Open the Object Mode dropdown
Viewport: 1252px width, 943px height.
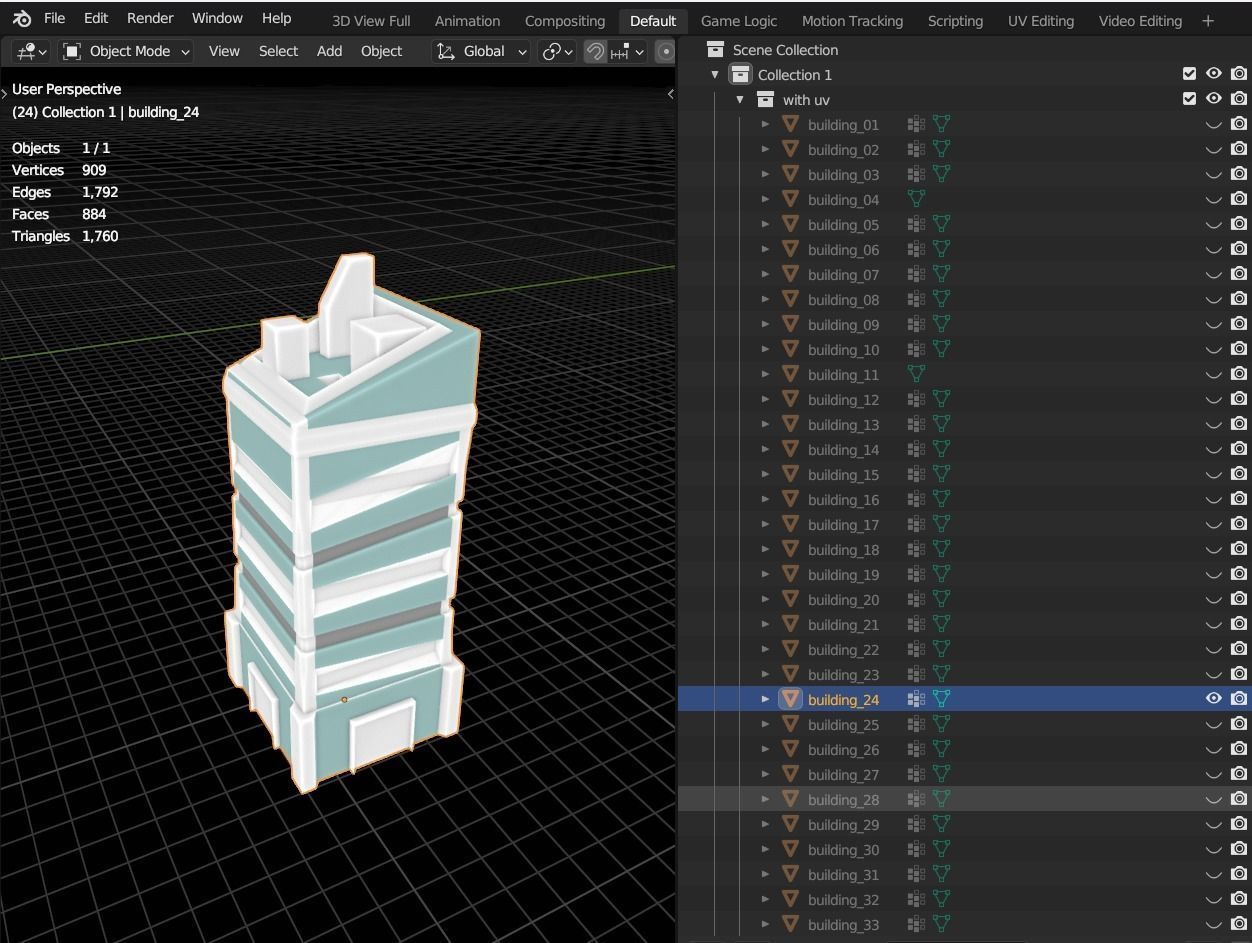[x=127, y=51]
